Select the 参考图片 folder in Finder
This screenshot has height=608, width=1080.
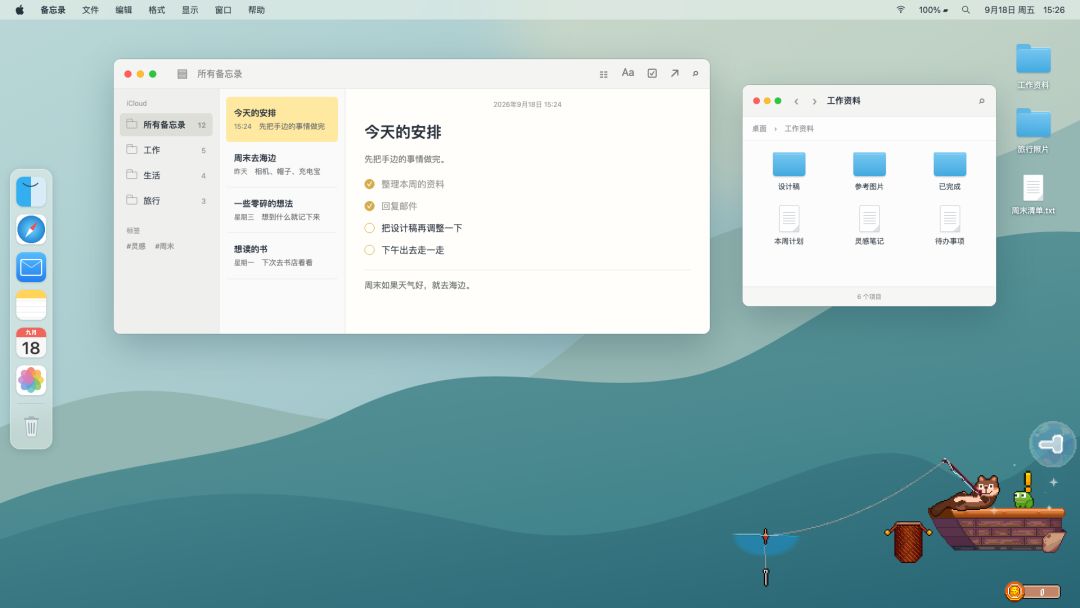coord(869,171)
